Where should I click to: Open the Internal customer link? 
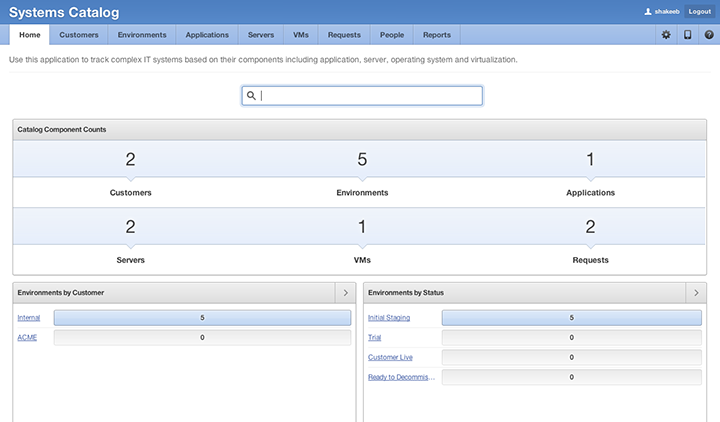29,318
